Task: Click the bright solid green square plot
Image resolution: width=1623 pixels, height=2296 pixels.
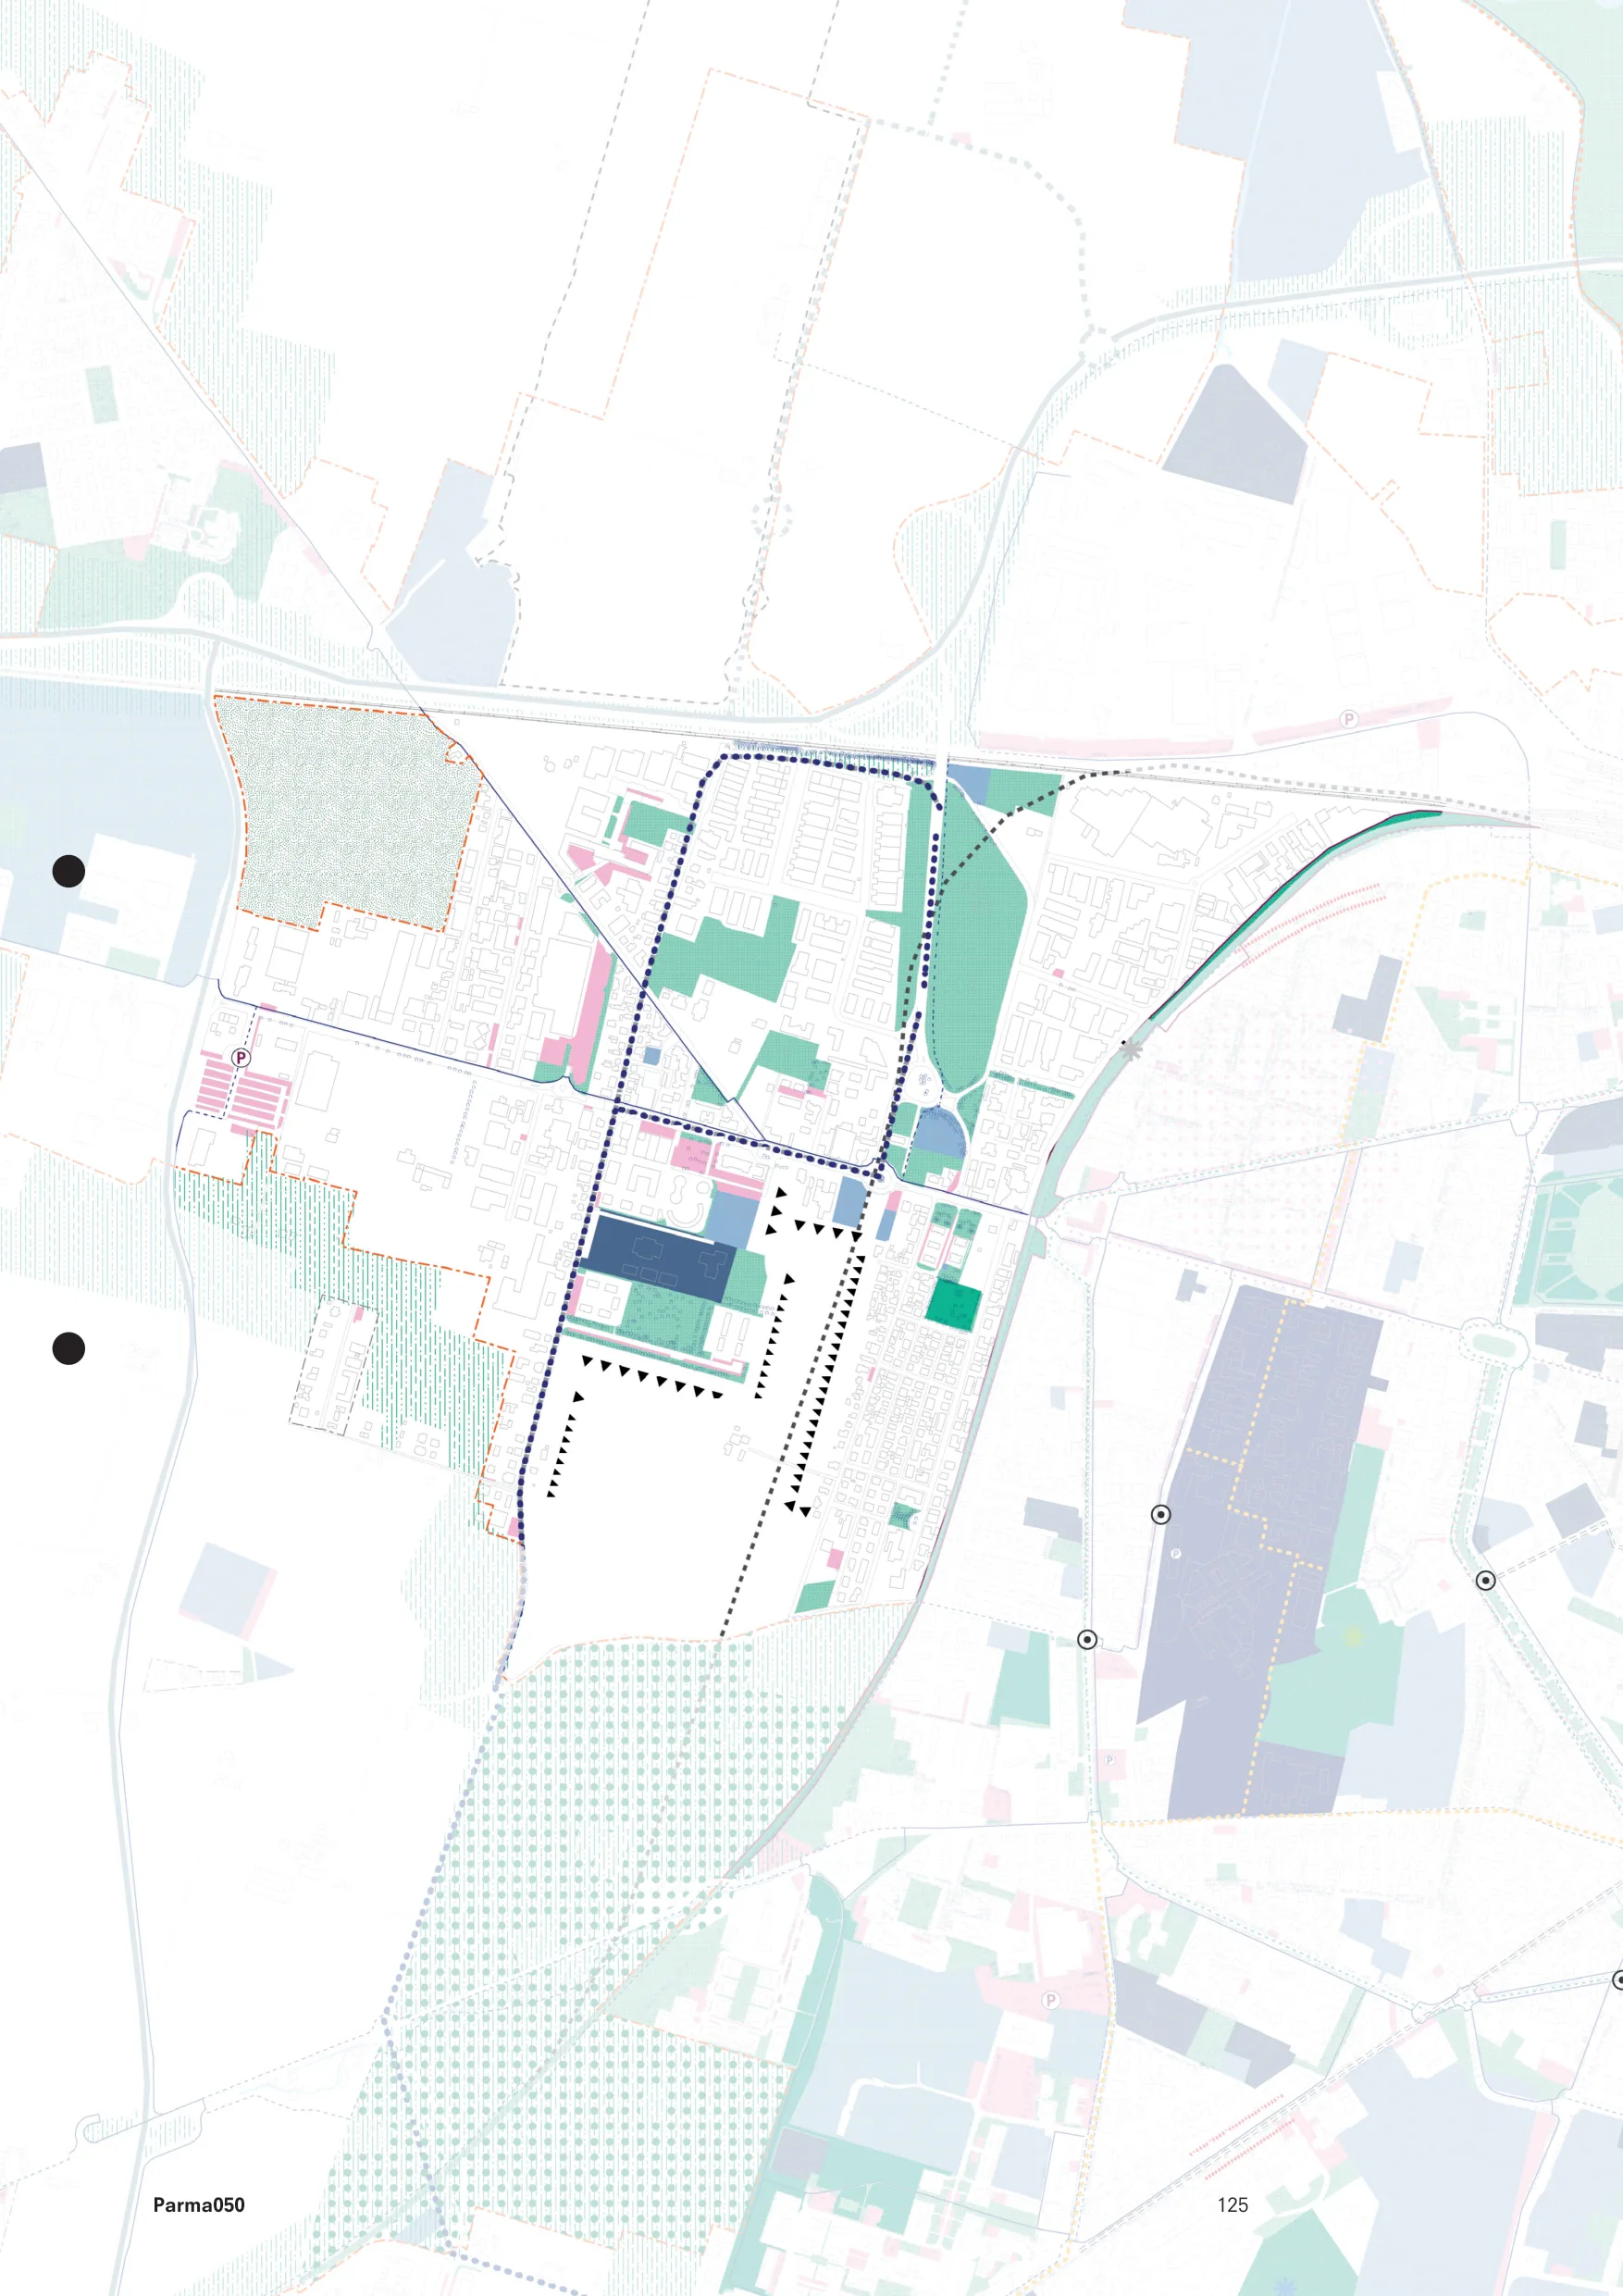Action: (953, 1304)
